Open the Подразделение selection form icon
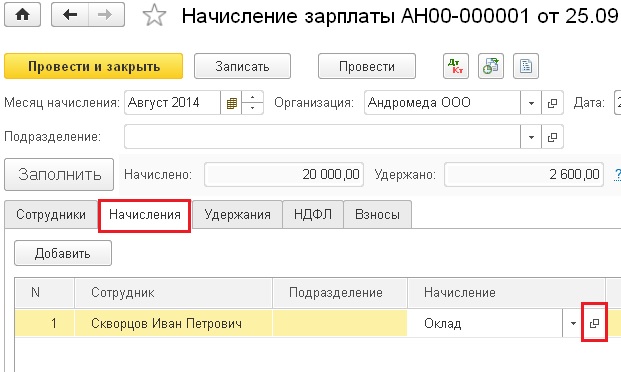The image size is (621, 372). (552, 137)
